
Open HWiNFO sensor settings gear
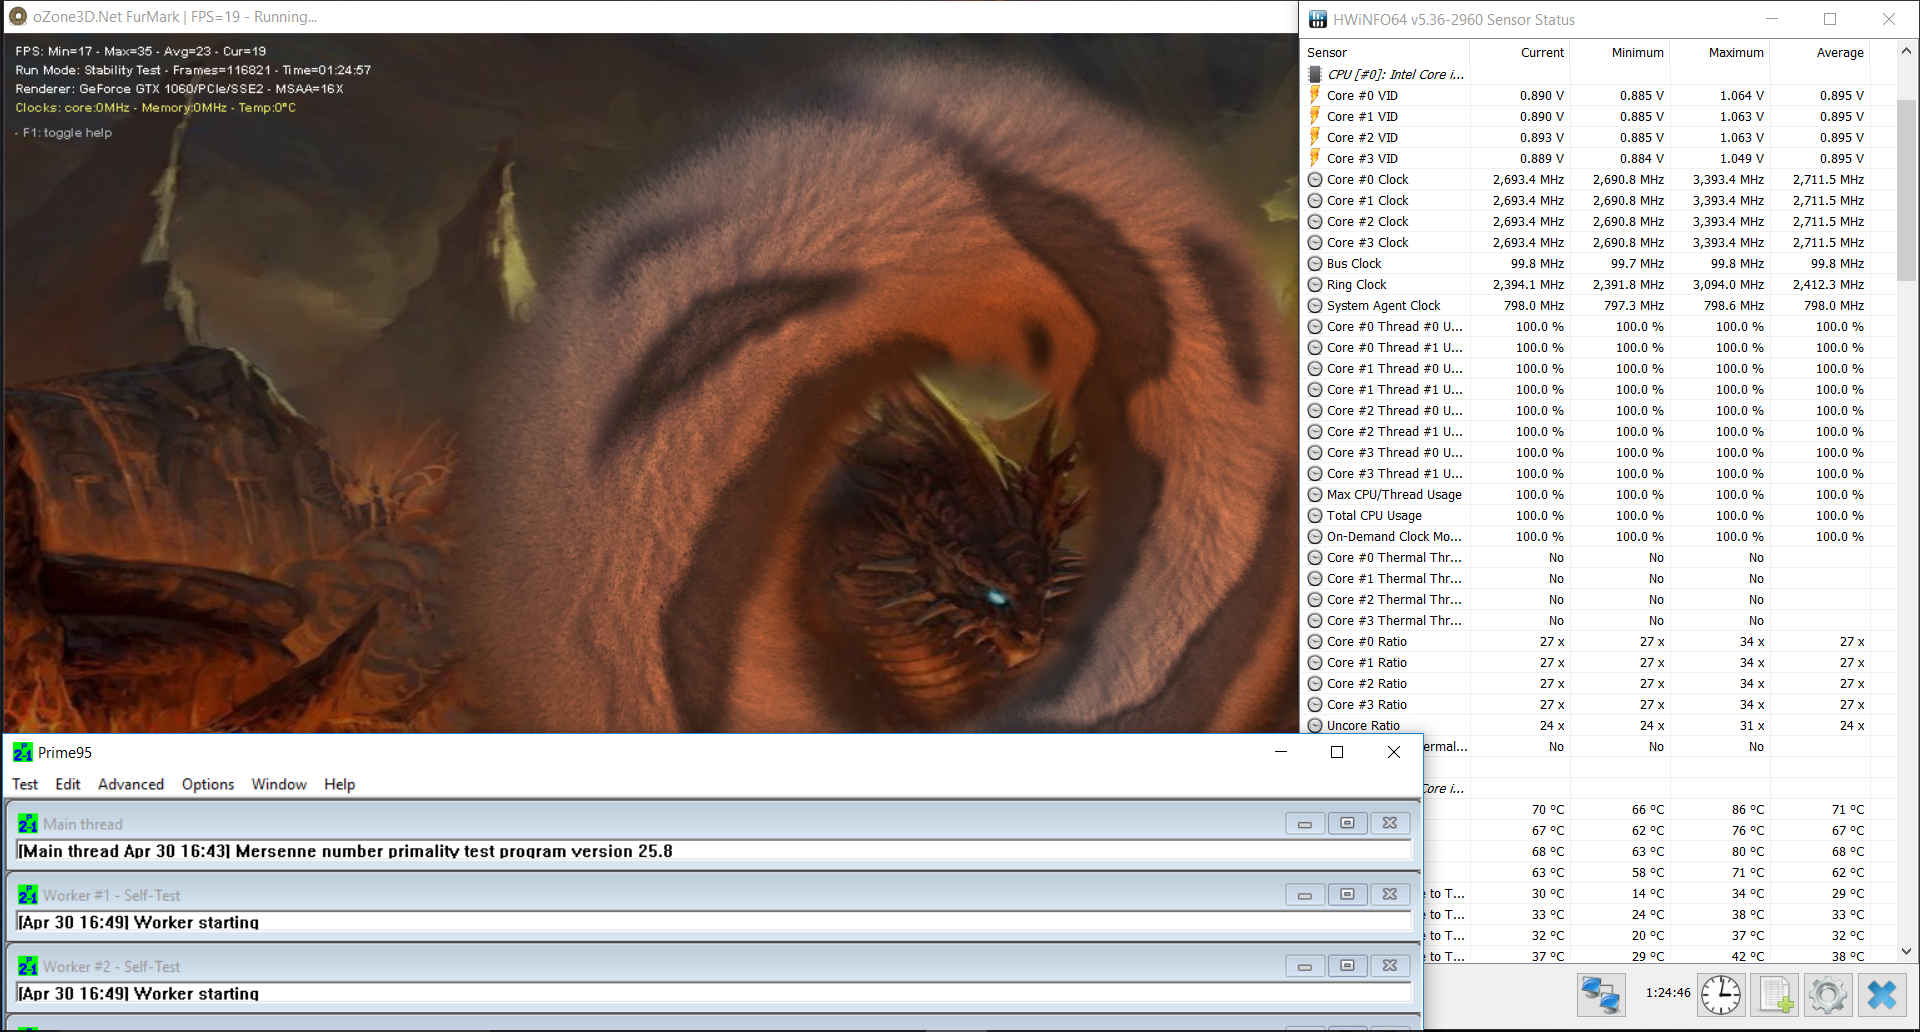tap(1828, 995)
